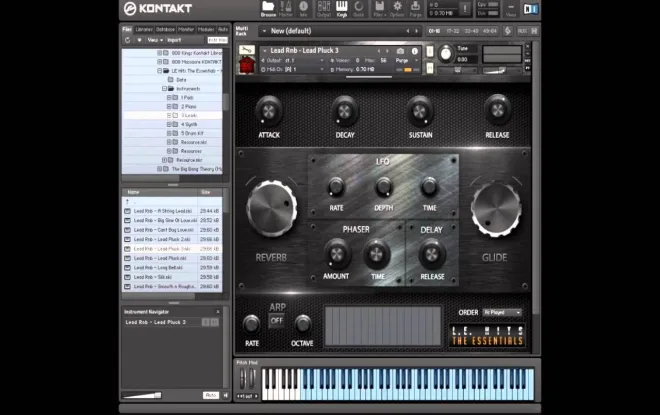The height and width of the screenshot is (415, 660).
Task: Click the camera snapshot icon in the instrument header
Action: click(400, 51)
